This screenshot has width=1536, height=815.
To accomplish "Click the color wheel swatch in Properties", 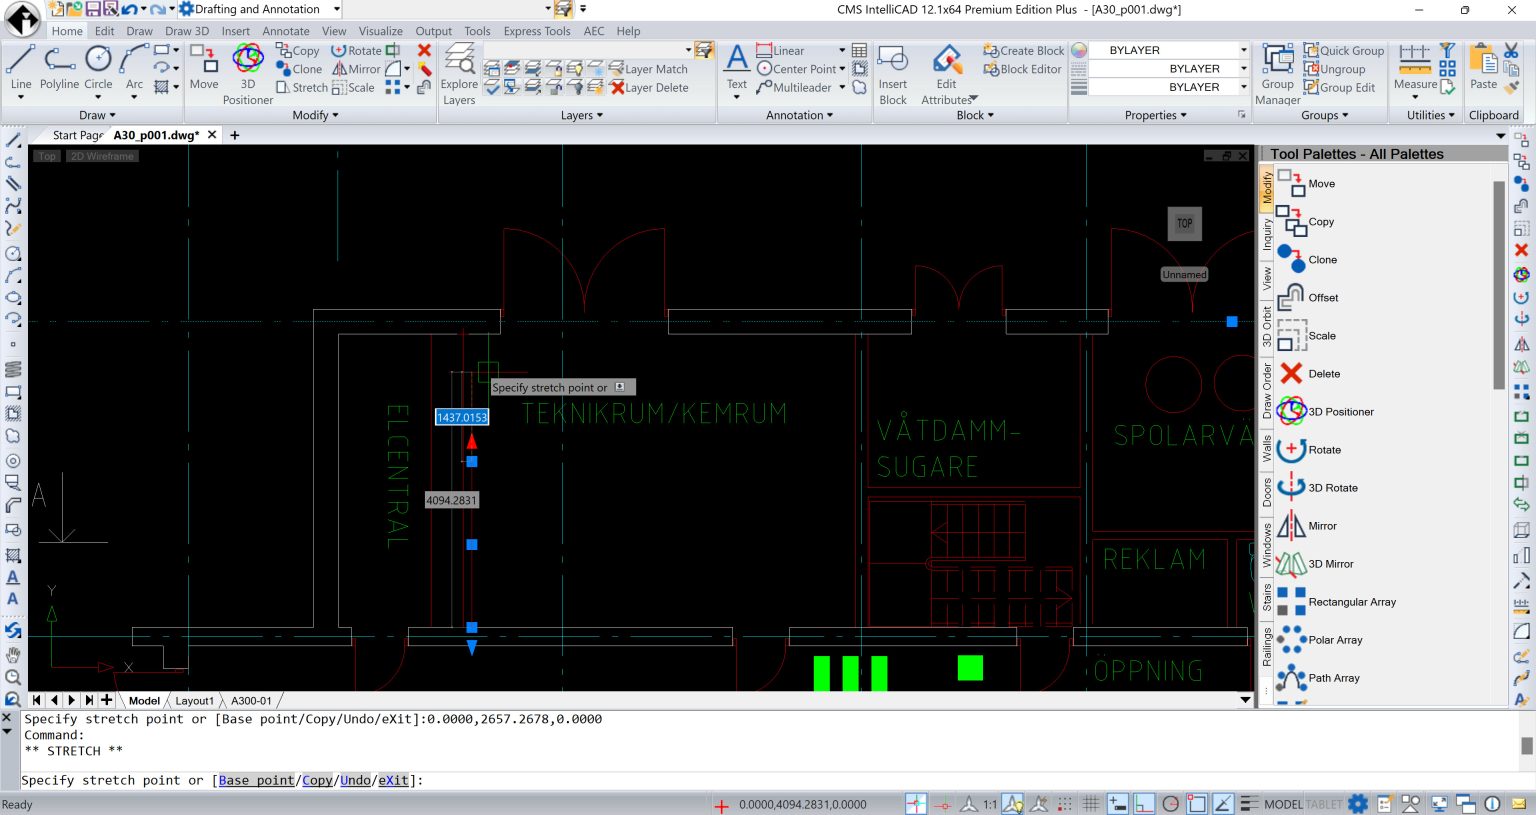I will pos(1079,50).
